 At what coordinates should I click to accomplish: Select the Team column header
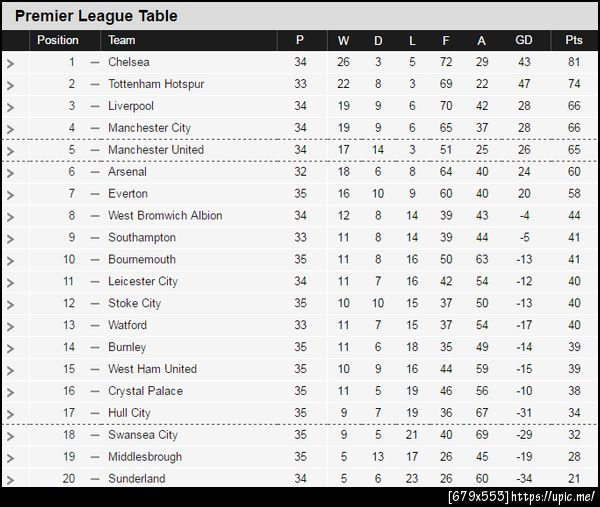pyautogui.click(x=122, y=40)
